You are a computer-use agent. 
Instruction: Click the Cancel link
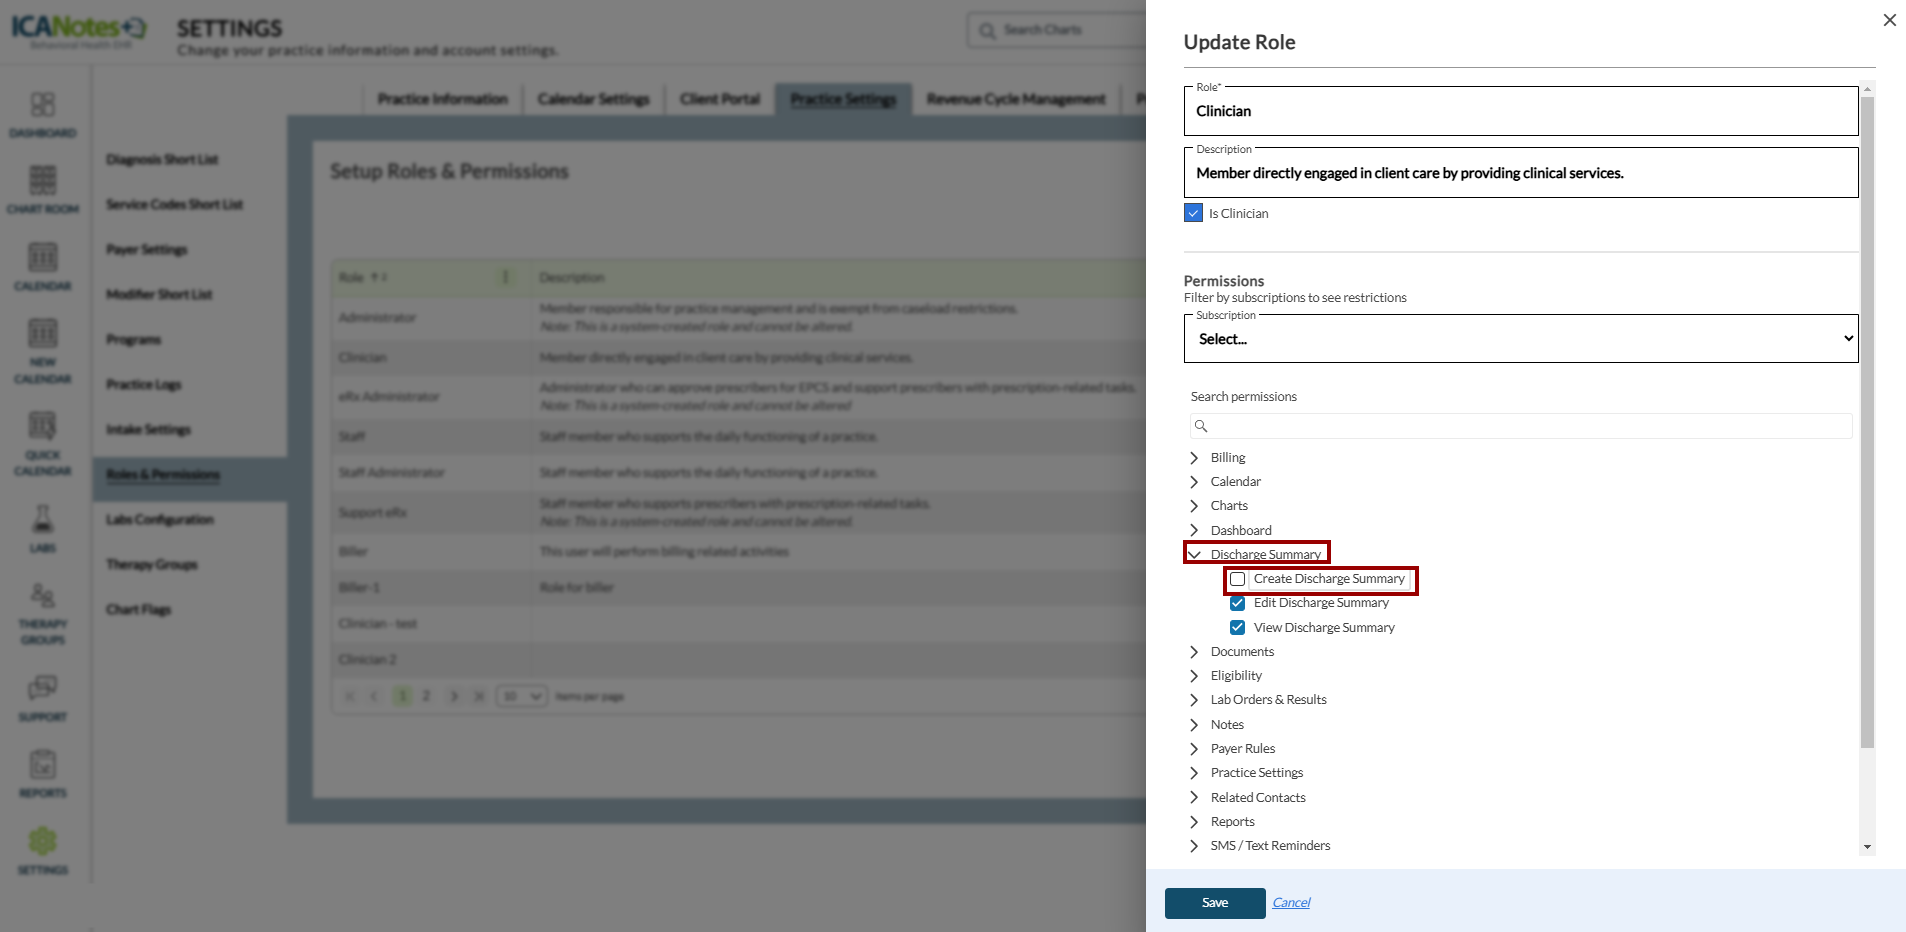tap(1291, 903)
